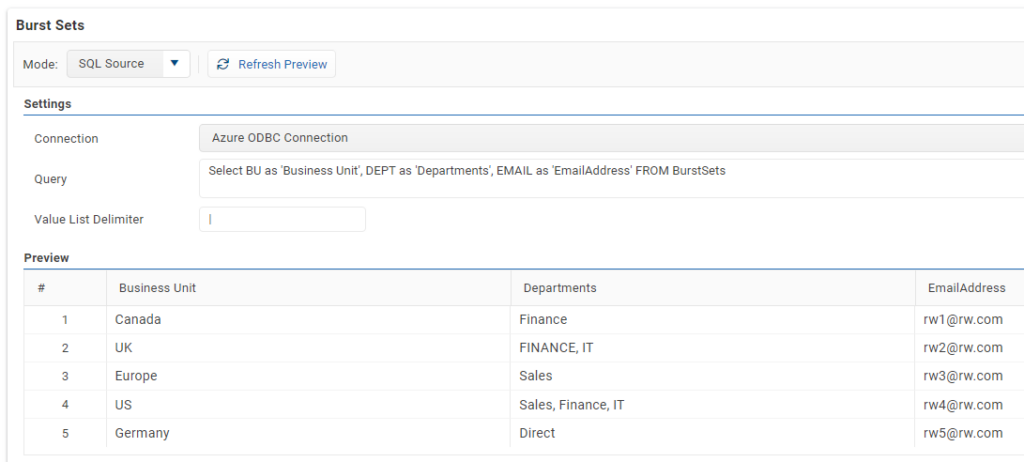
Task: Select the Canada row in preview
Action: [x=138, y=320]
